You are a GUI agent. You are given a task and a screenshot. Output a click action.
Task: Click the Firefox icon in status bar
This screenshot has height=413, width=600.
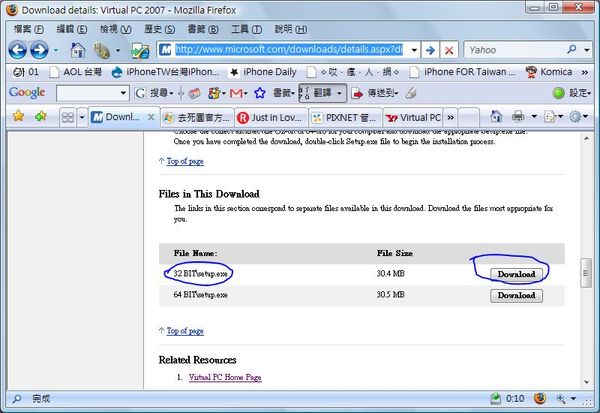[x=540, y=399]
